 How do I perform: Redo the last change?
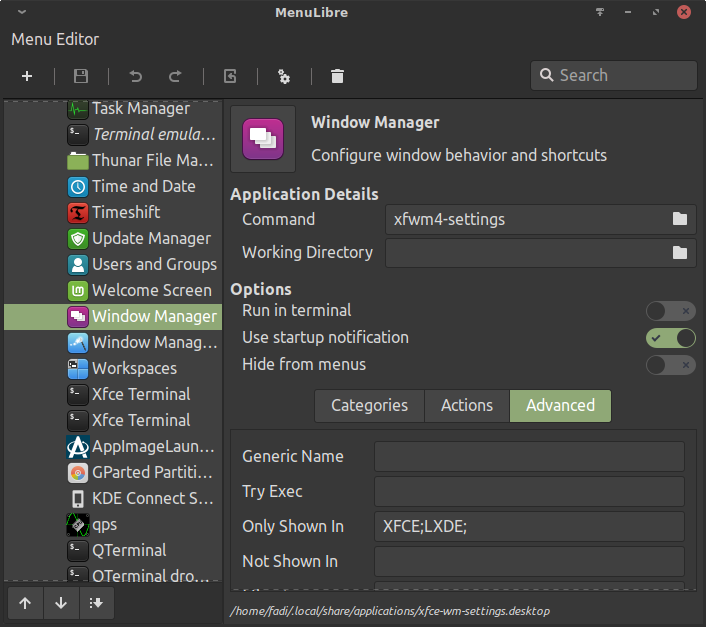click(x=175, y=76)
